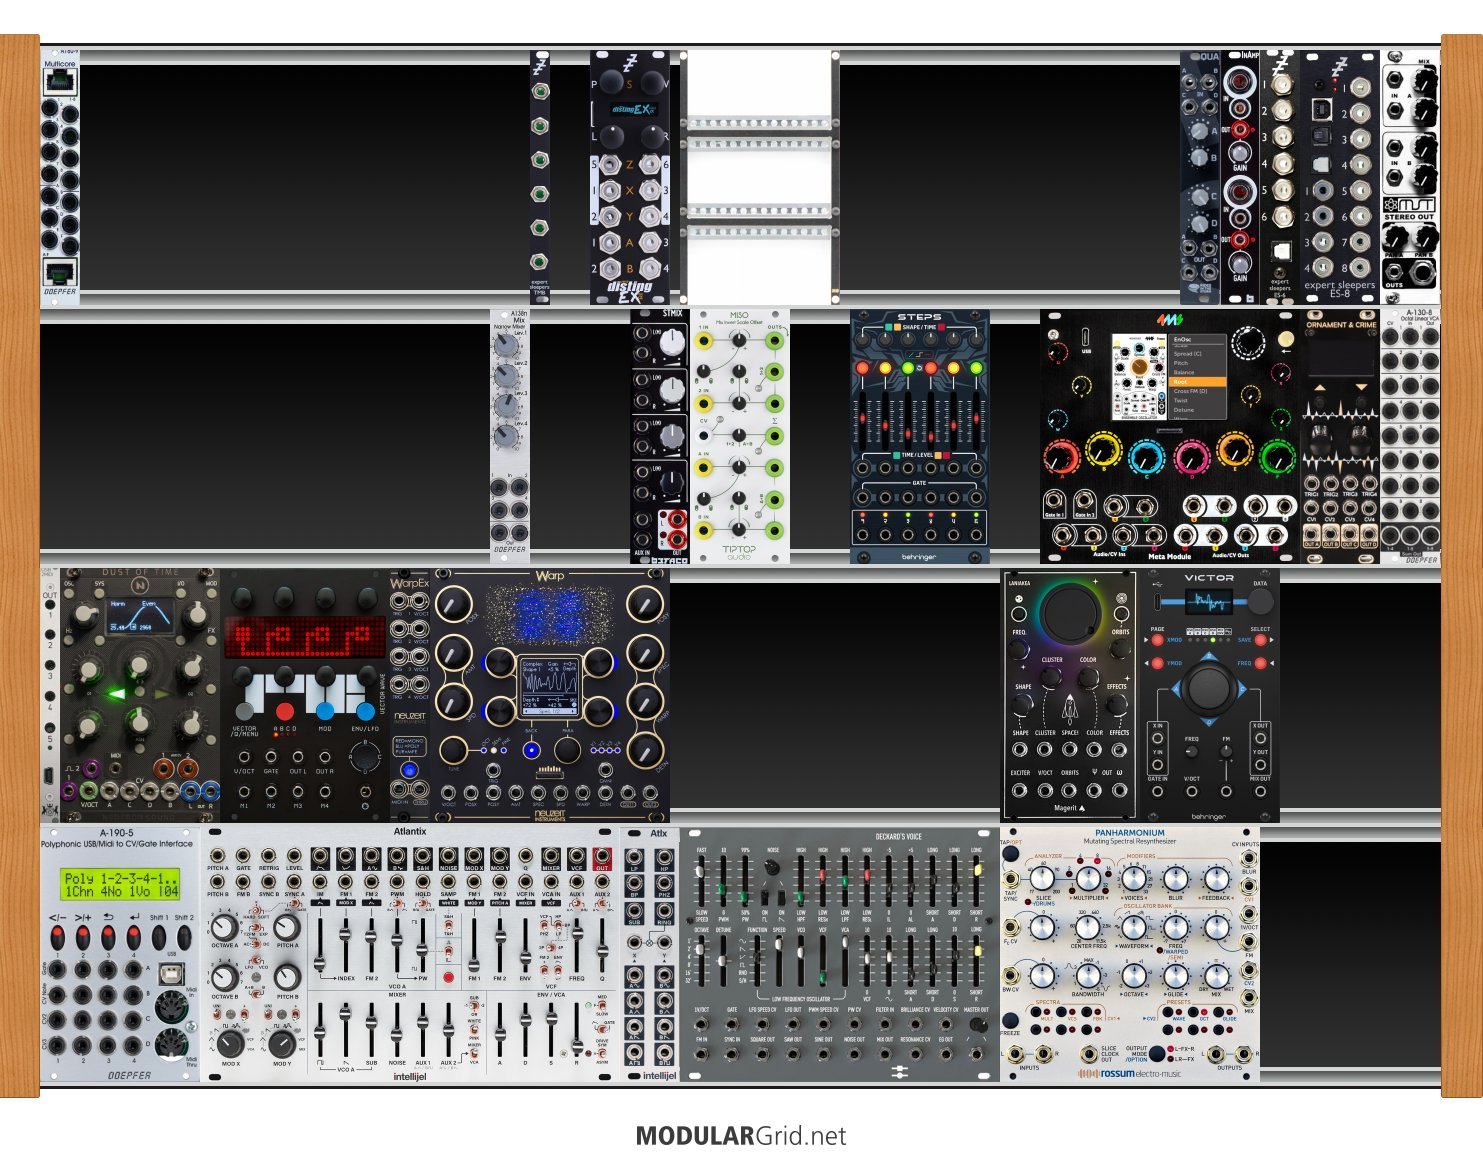1483x1157 pixels.
Task: Toggle the YMOD red button on Victor
Action: click(x=1158, y=663)
